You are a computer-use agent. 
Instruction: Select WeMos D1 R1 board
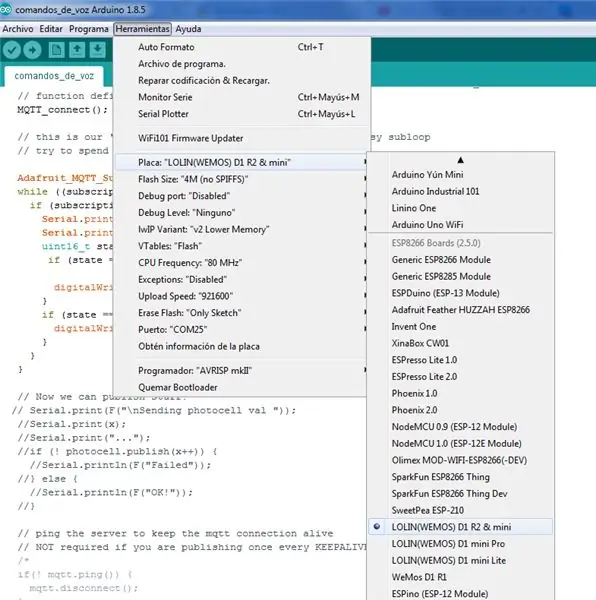pos(461,577)
